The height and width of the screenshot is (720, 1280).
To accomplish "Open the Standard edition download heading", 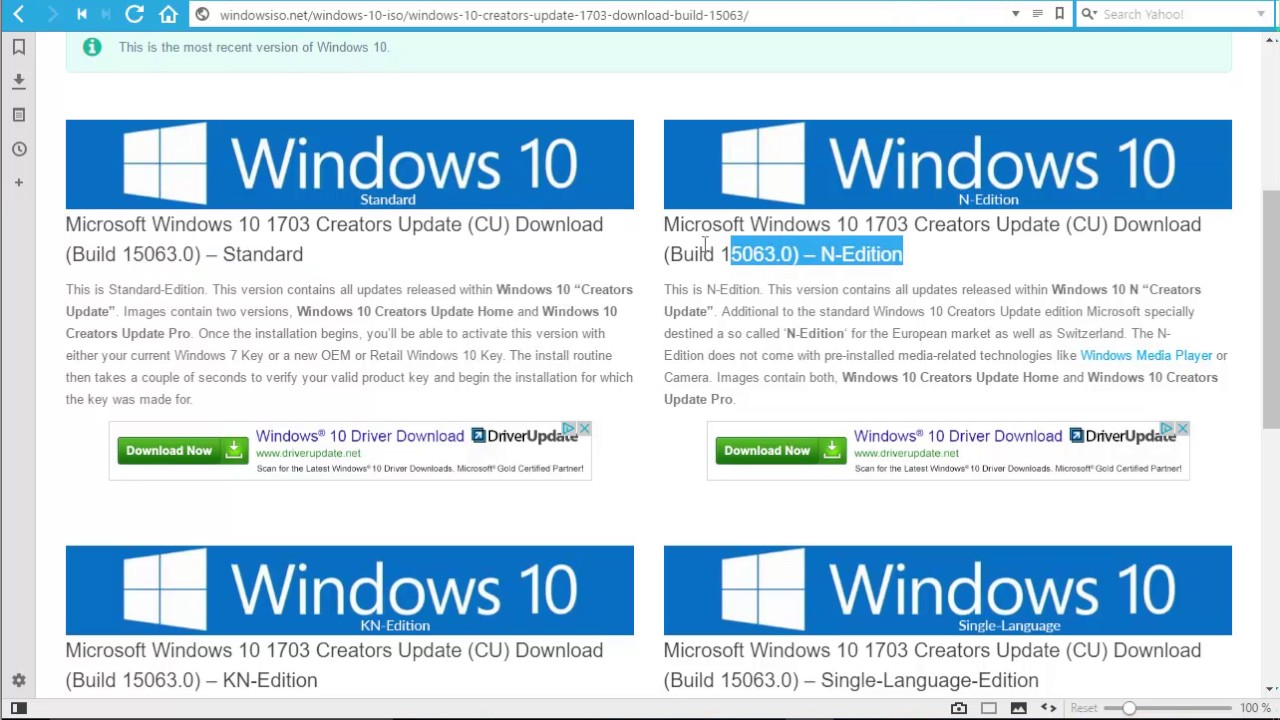I will (334, 239).
